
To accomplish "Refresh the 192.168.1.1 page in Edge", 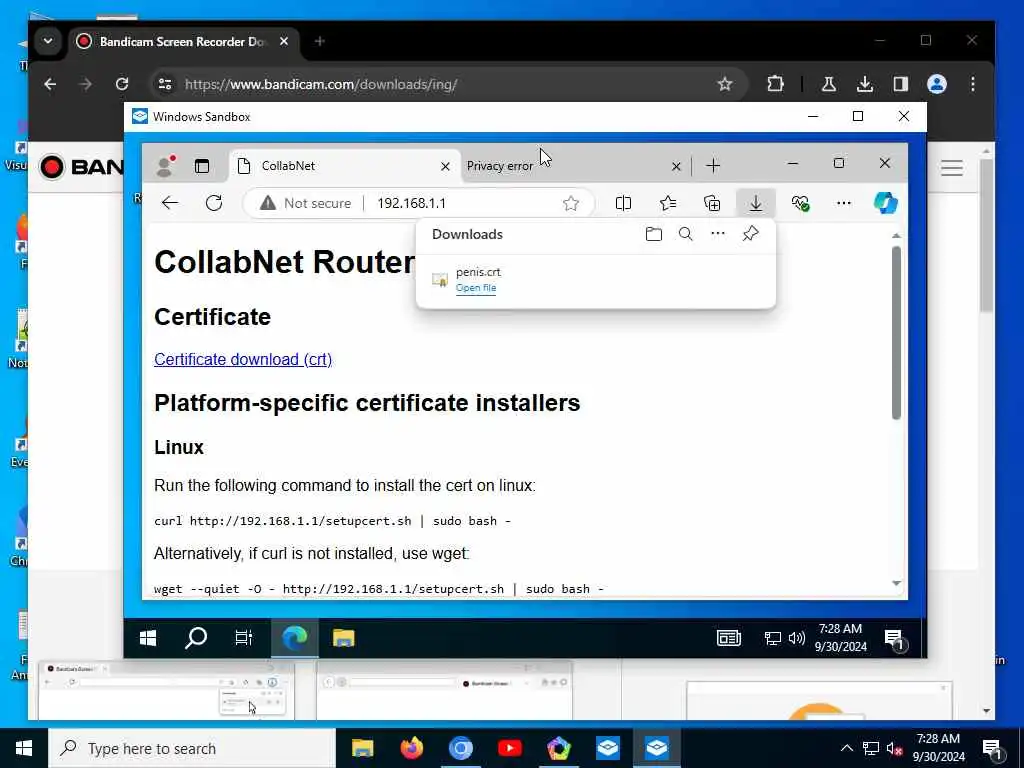I will (214, 203).
